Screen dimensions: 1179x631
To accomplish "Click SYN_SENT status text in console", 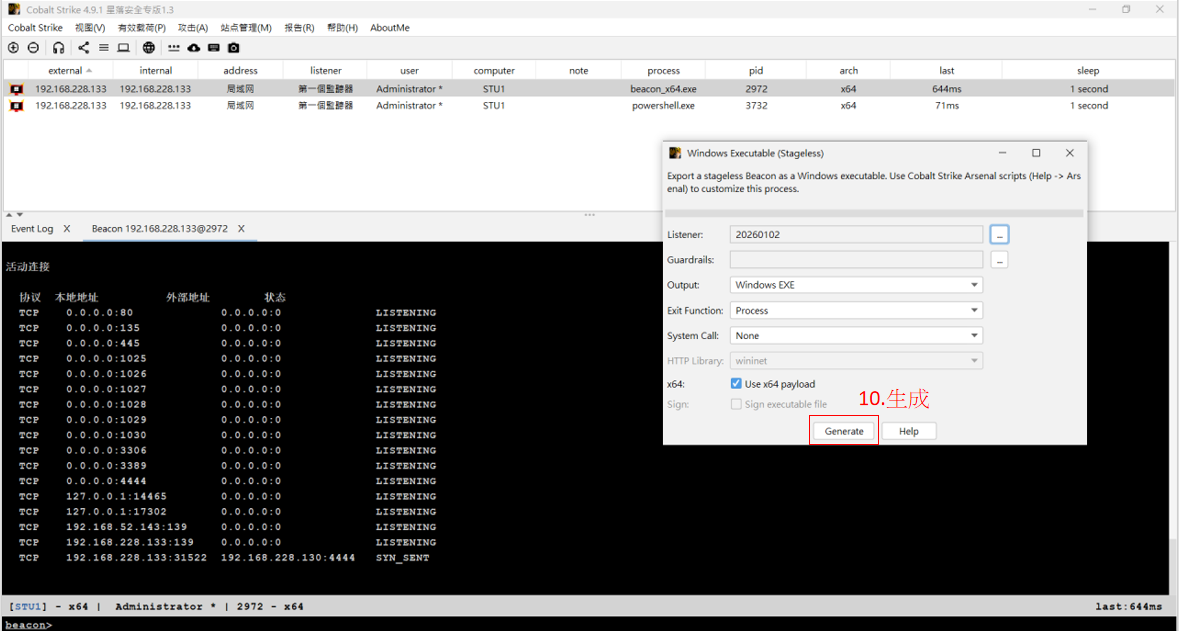I will (x=403, y=558).
